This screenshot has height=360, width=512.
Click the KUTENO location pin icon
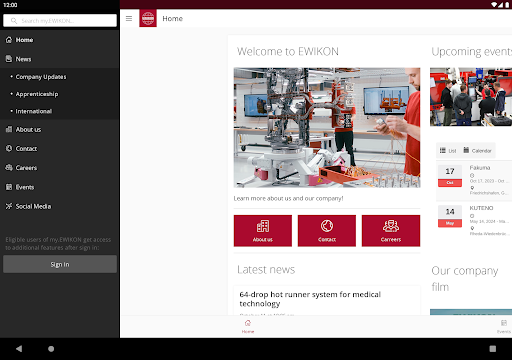(472, 228)
